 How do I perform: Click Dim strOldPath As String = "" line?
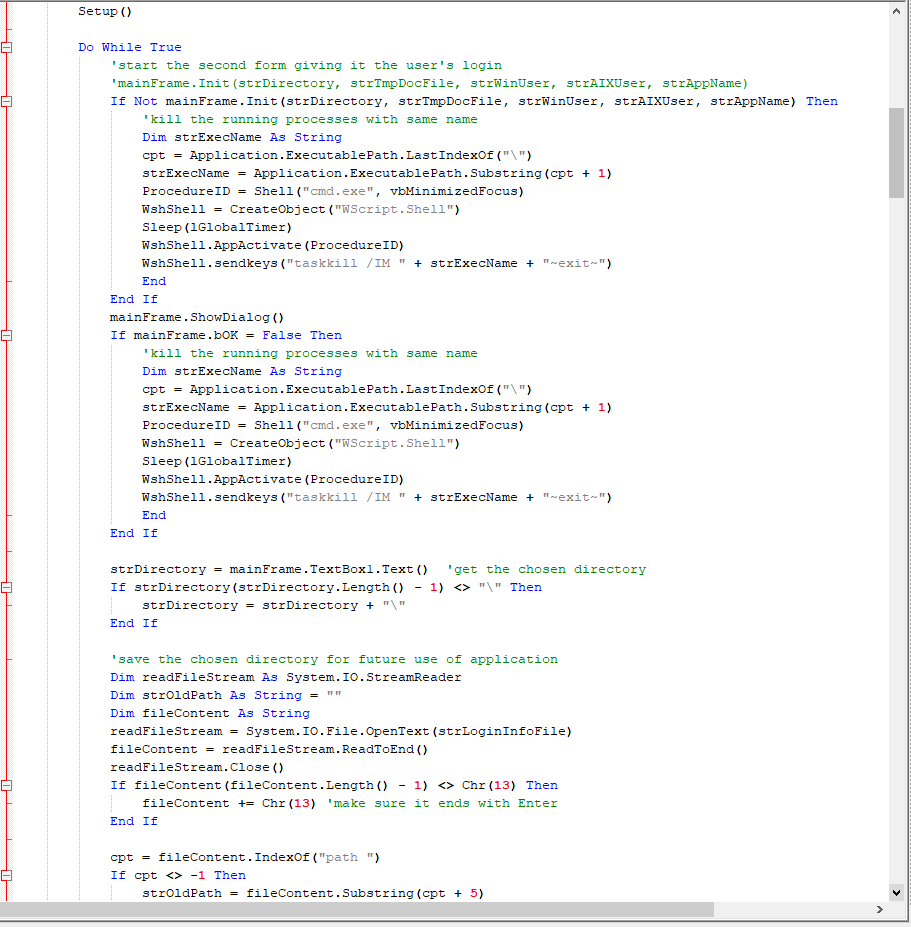(226, 695)
